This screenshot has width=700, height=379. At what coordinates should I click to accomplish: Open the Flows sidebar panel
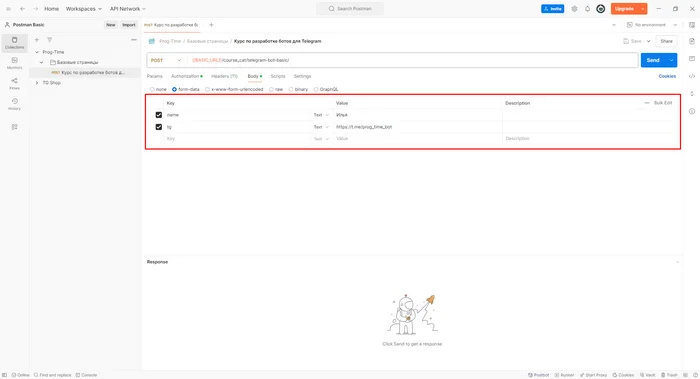click(14, 83)
